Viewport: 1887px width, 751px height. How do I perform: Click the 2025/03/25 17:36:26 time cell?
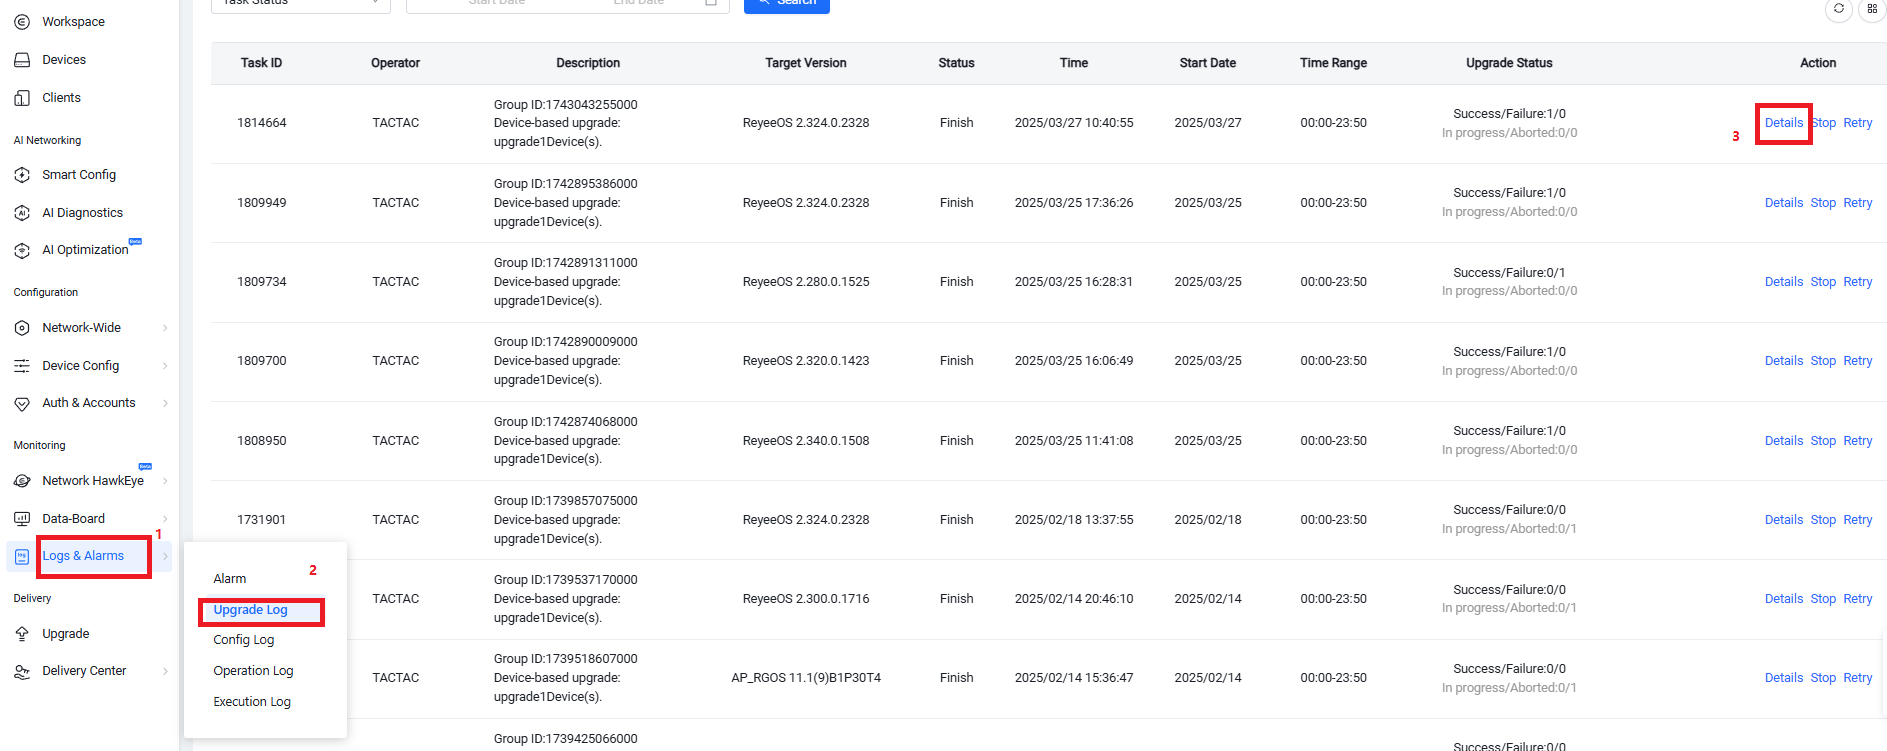(x=1074, y=203)
